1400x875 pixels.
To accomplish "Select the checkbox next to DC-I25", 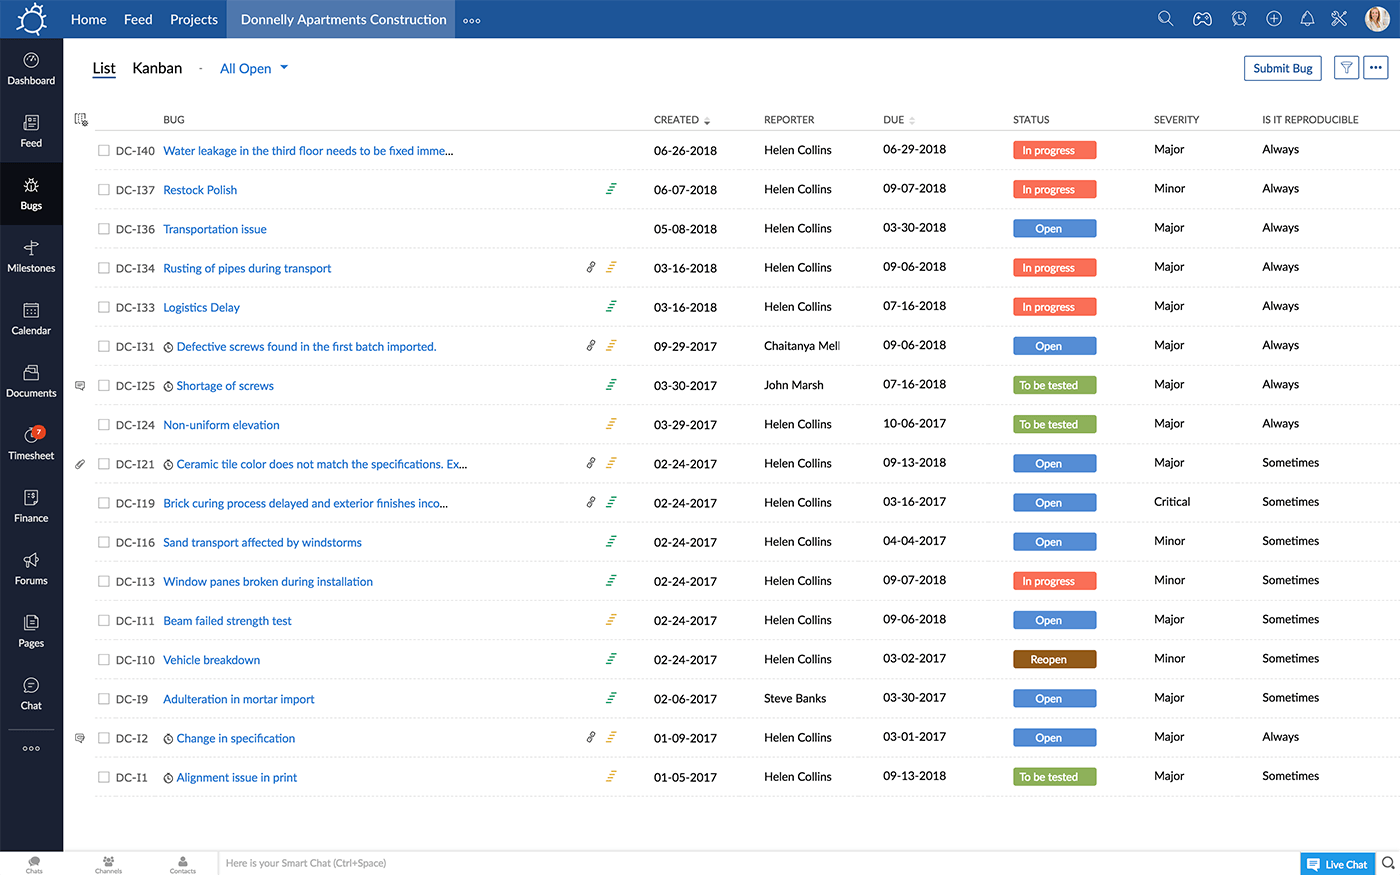I will 104,385.
